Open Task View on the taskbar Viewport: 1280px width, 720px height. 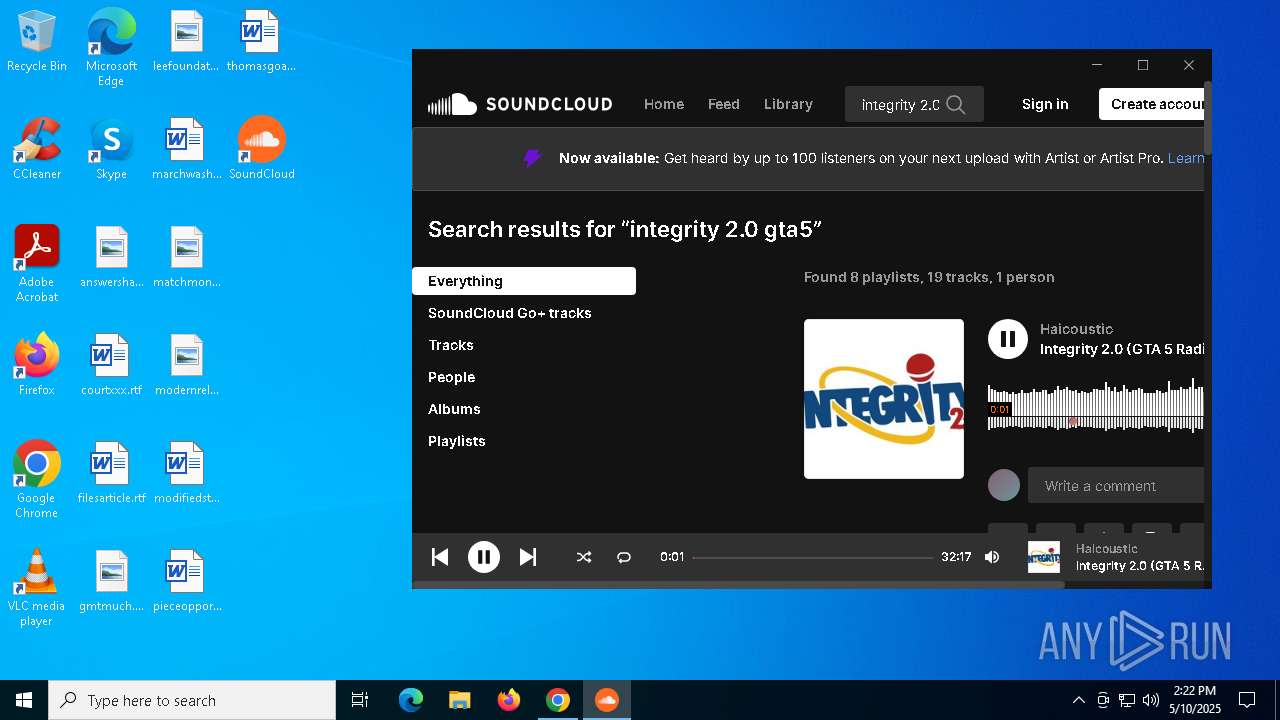click(360, 700)
